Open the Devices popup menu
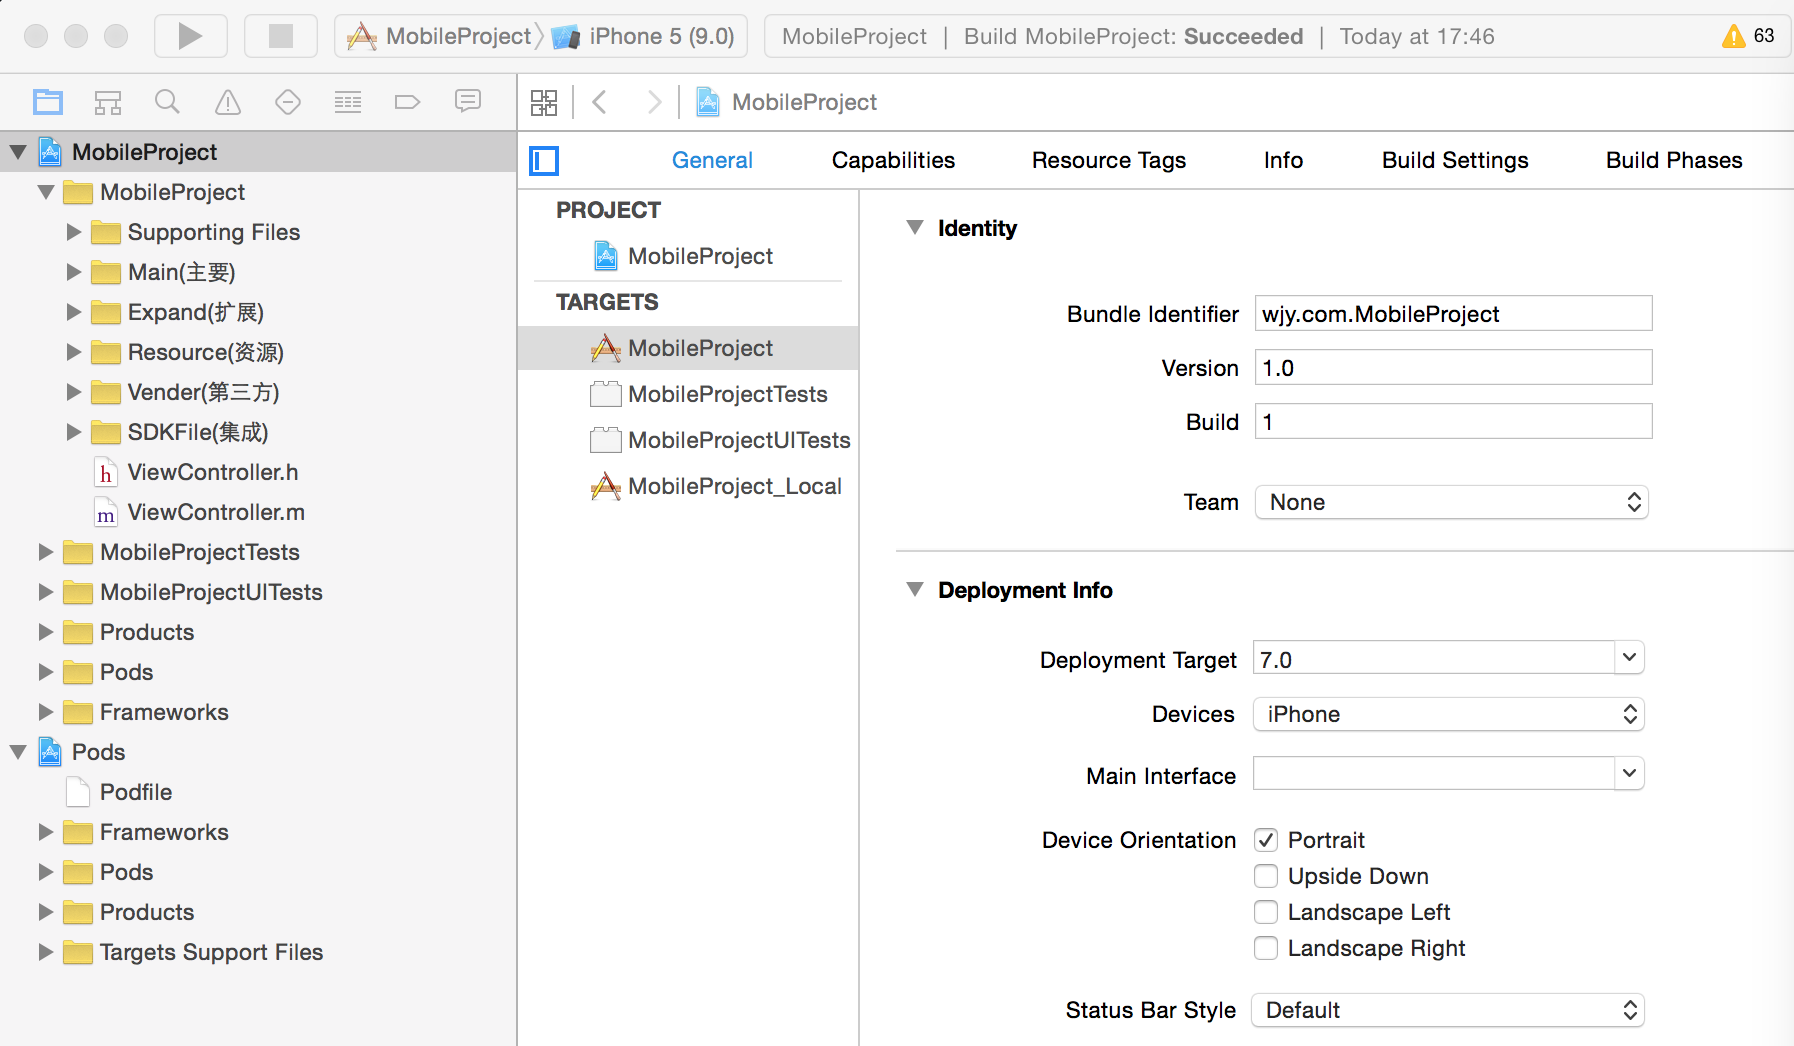1794x1046 pixels. (x=1448, y=714)
